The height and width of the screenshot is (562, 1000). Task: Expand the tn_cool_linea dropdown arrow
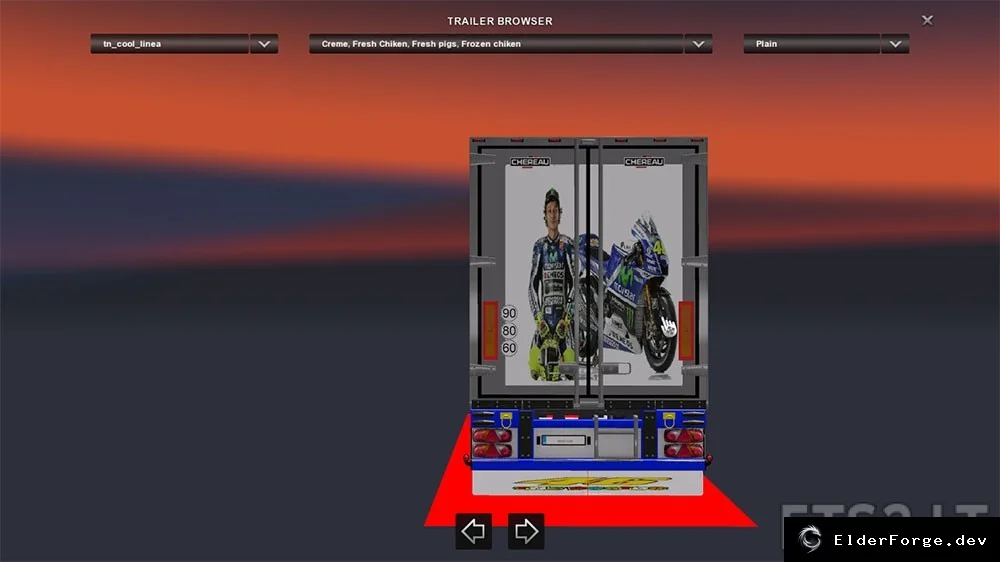pyautogui.click(x=264, y=44)
